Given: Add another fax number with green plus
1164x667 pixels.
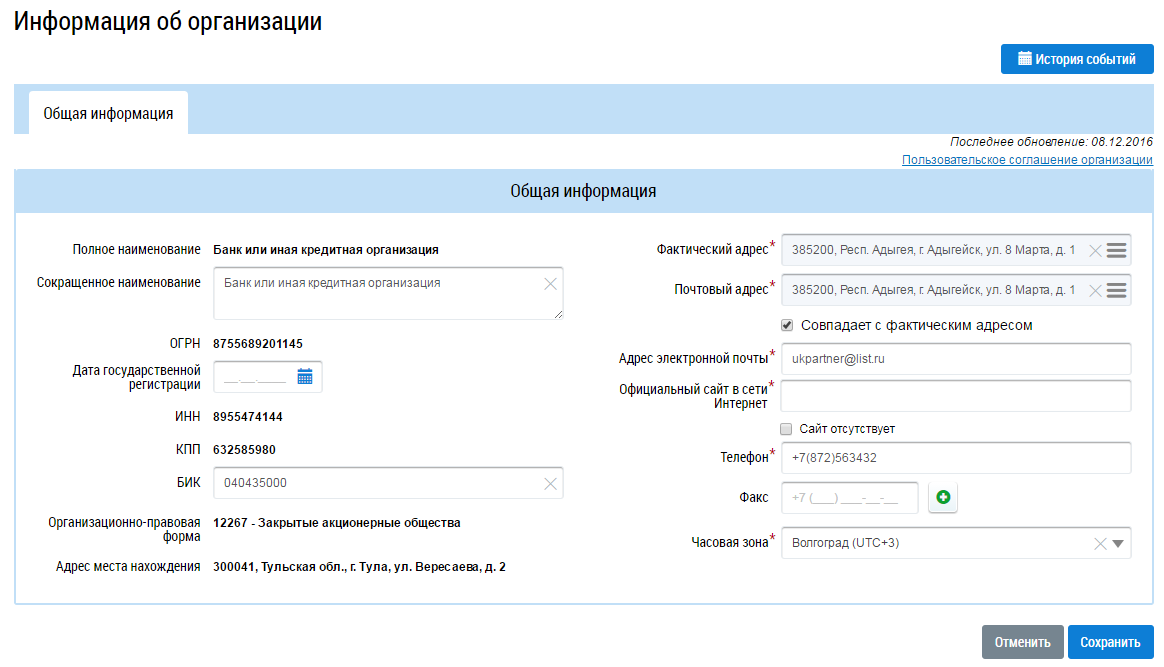Looking at the screenshot, I should [x=943, y=497].
